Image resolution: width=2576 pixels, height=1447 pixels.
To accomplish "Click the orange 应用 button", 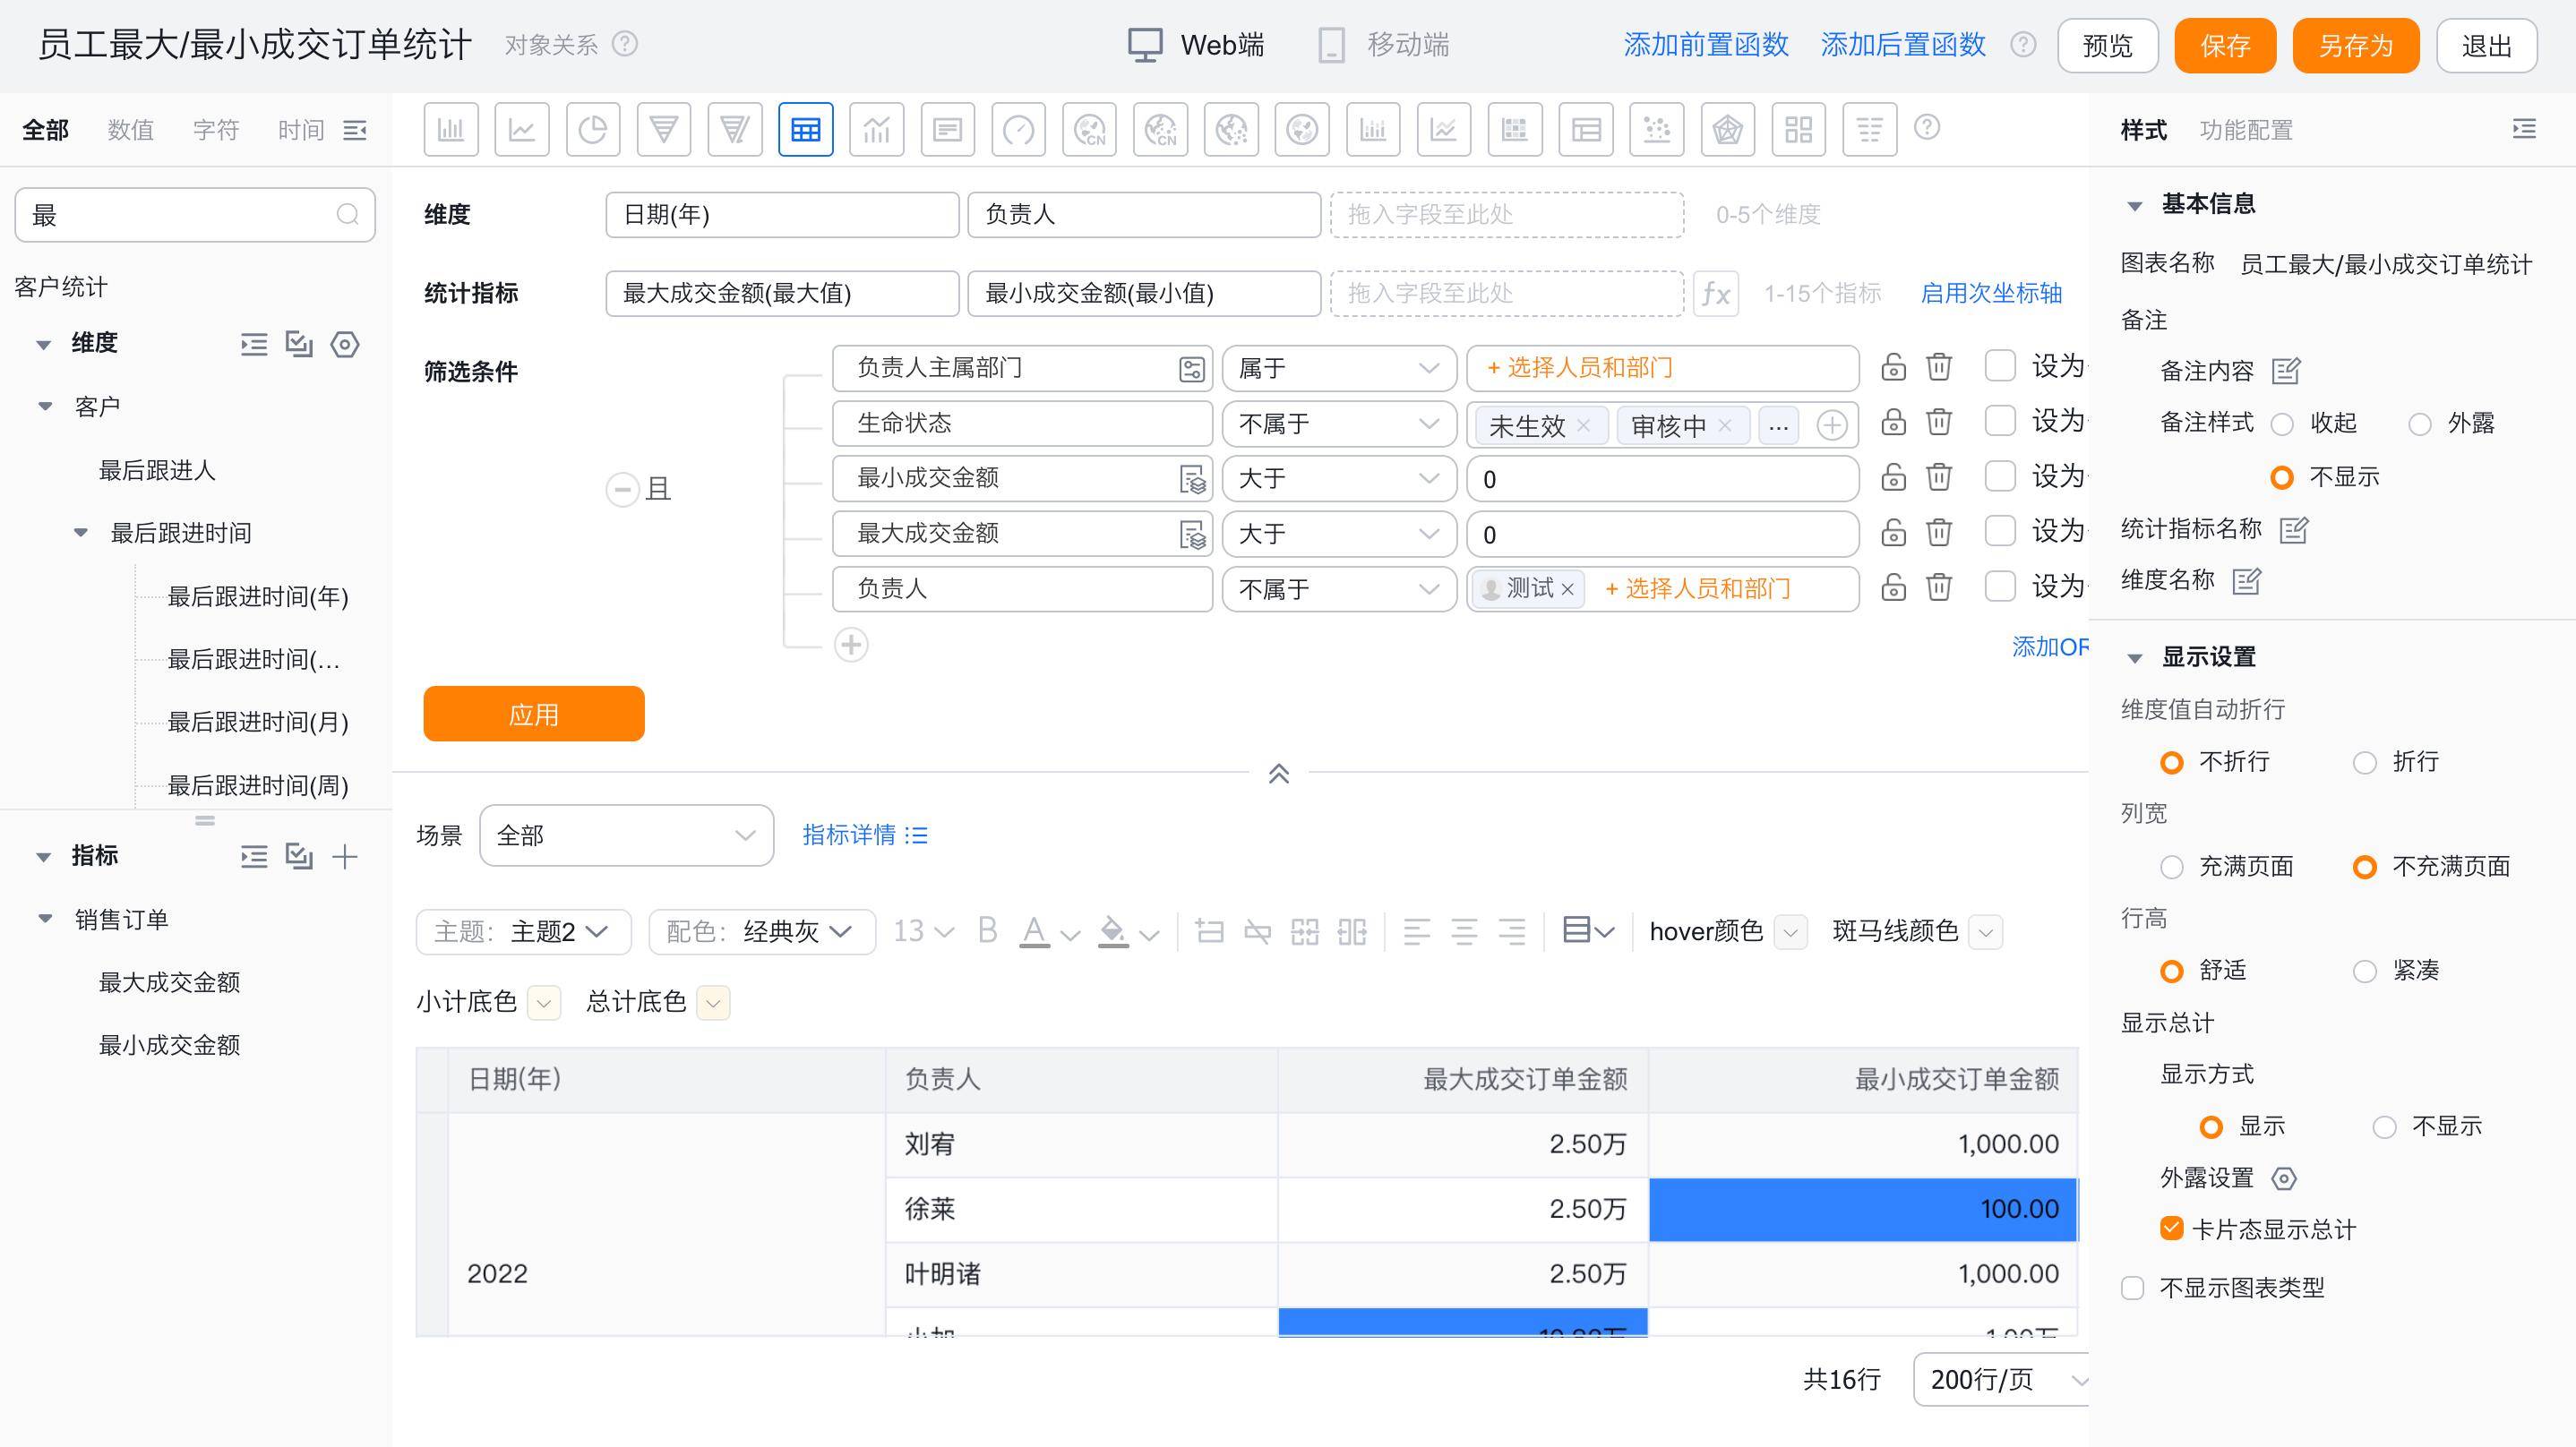I will pyautogui.click(x=533, y=714).
